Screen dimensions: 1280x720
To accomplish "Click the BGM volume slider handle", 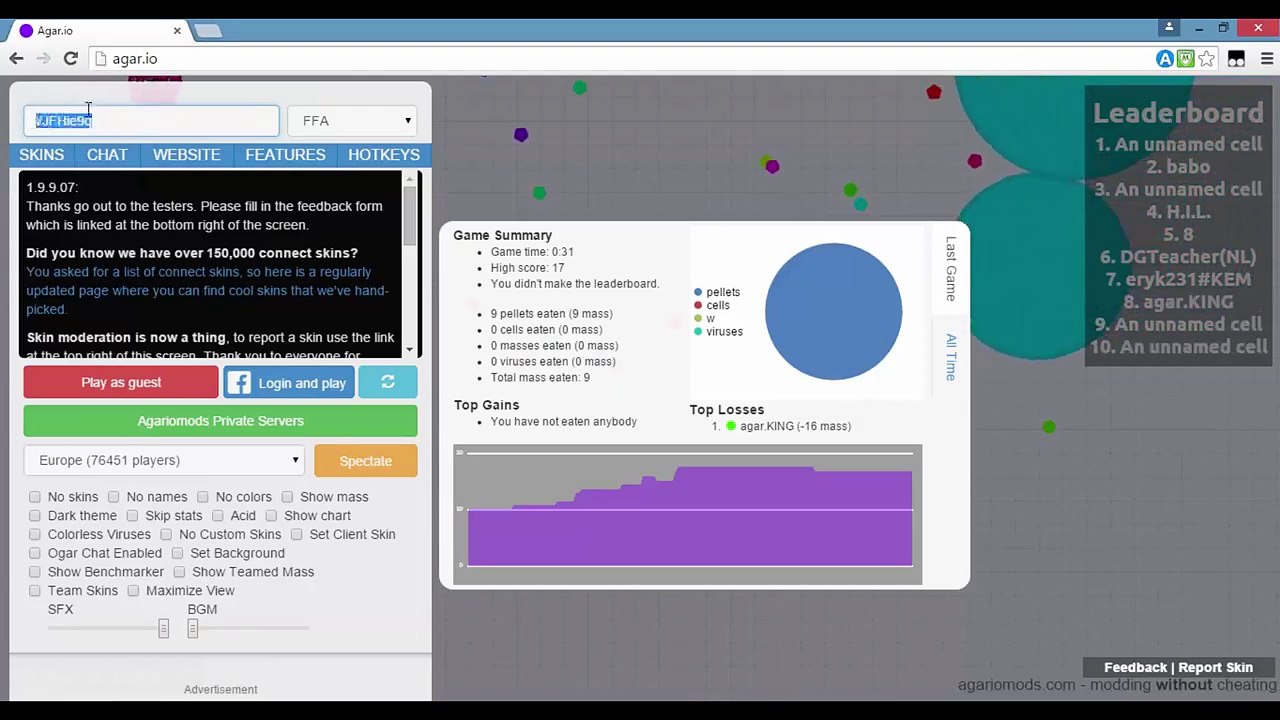I will coord(193,628).
